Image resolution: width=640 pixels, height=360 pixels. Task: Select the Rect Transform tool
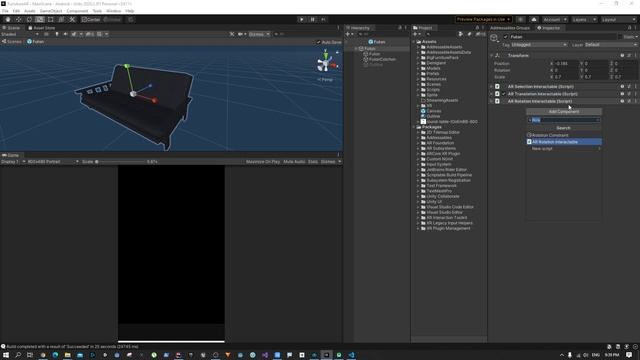tap(50, 20)
